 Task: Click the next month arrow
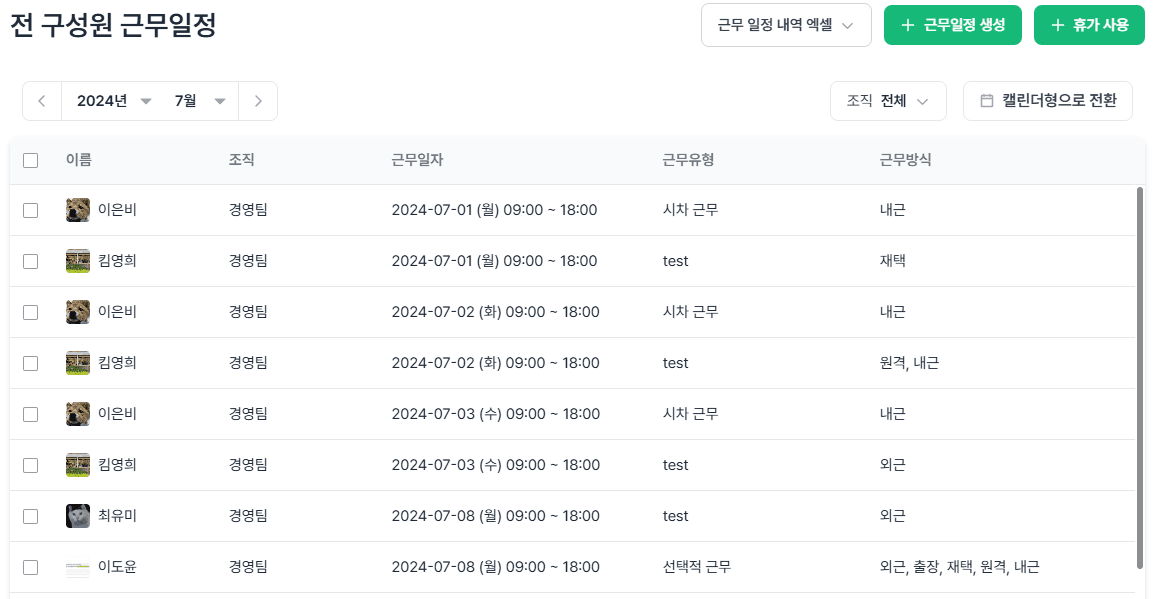[258, 100]
